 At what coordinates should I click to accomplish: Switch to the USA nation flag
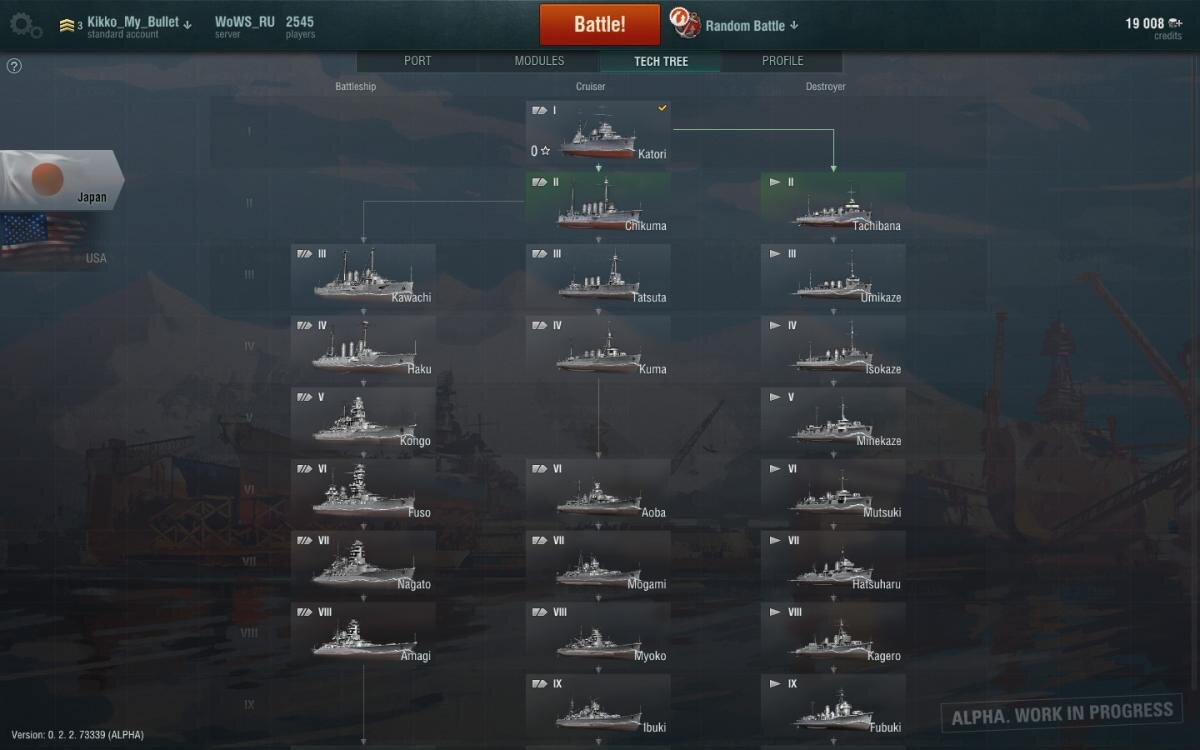(55, 240)
